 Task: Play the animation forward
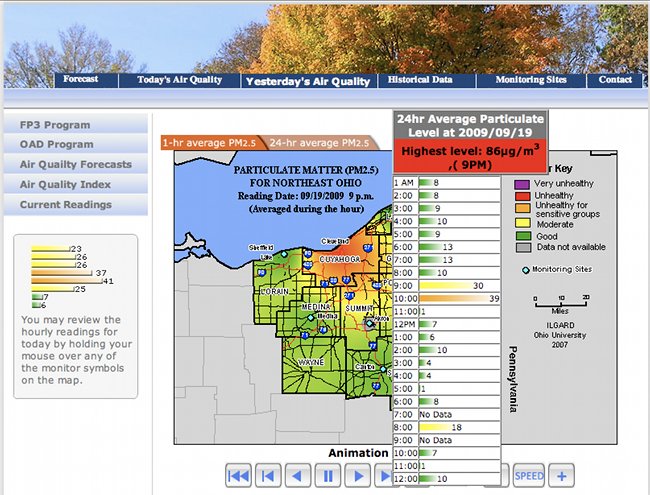tap(358, 476)
